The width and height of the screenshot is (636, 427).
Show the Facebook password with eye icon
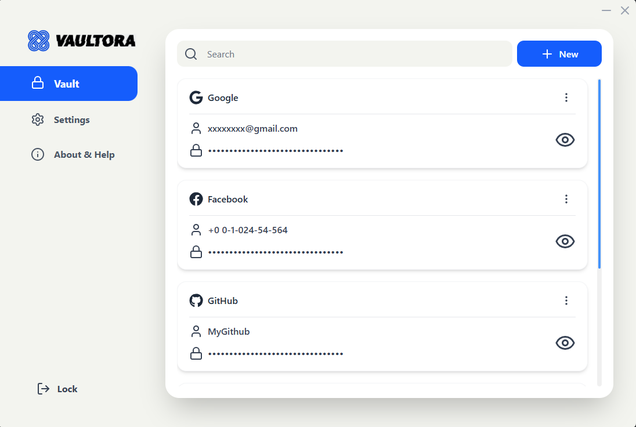pos(565,241)
